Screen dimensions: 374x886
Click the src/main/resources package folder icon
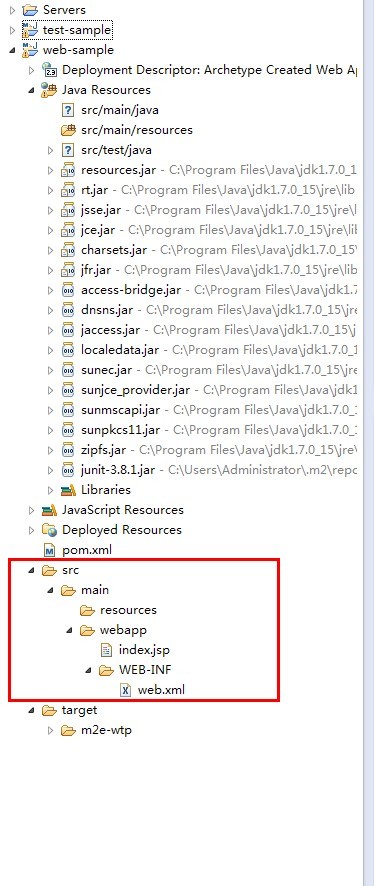click(68, 130)
